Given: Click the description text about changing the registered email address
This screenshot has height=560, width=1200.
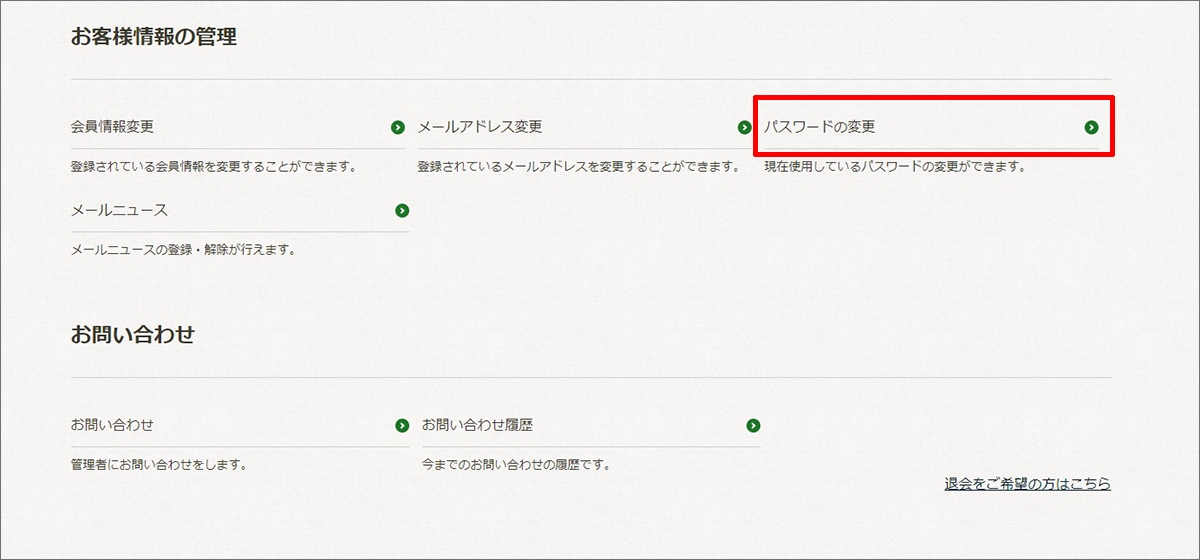Looking at the screenshot, I should click(578, 167).
